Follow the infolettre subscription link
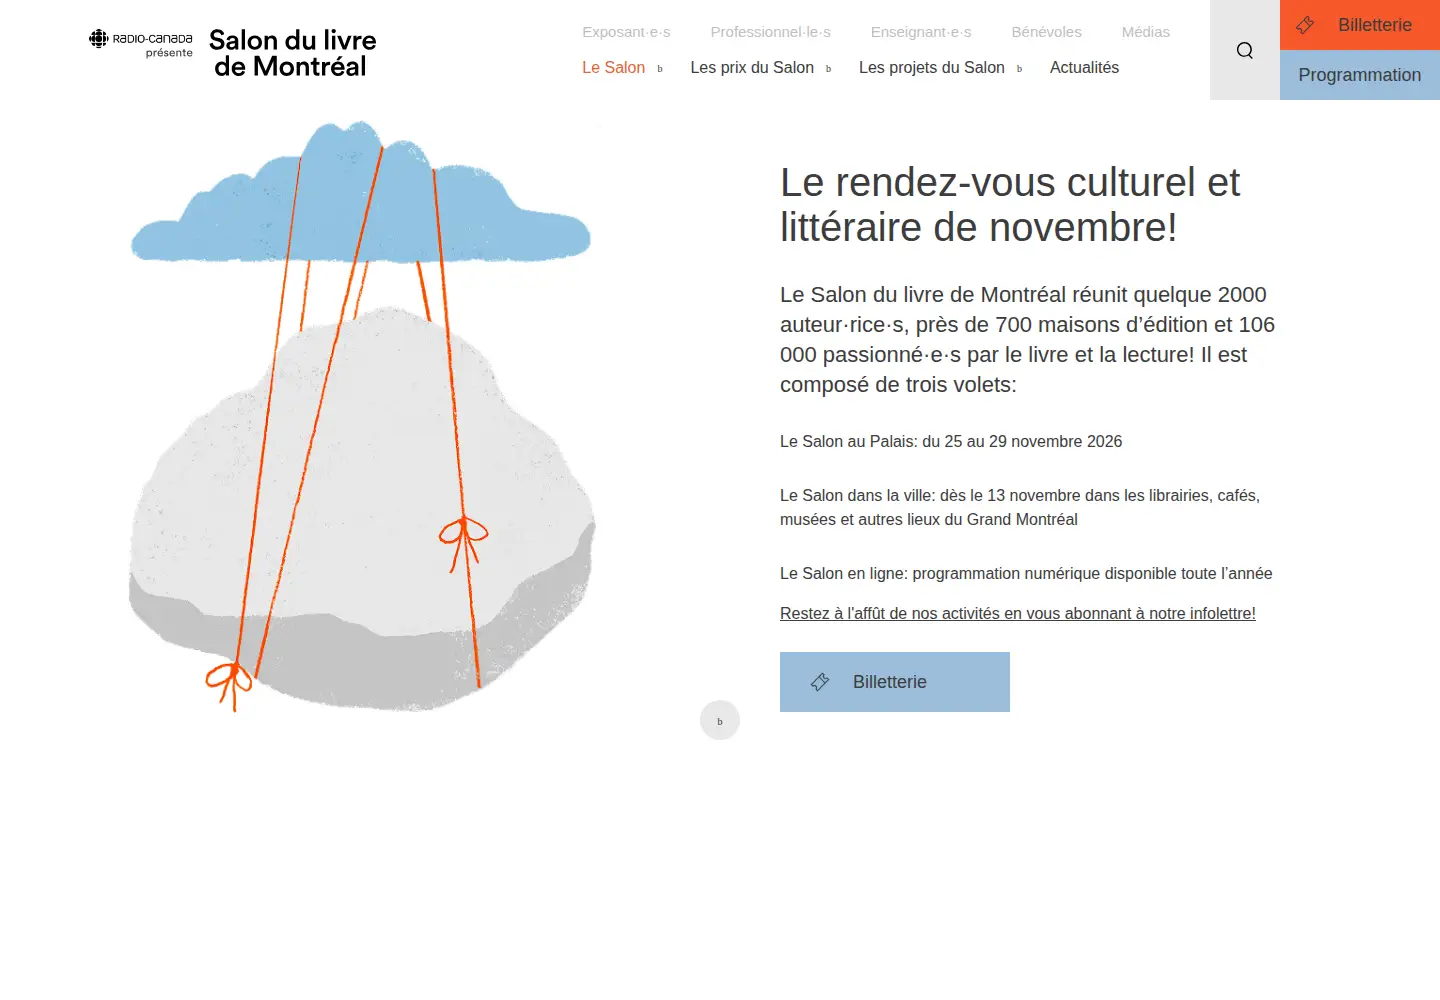1440x1000 pixels. point(1018,613)
